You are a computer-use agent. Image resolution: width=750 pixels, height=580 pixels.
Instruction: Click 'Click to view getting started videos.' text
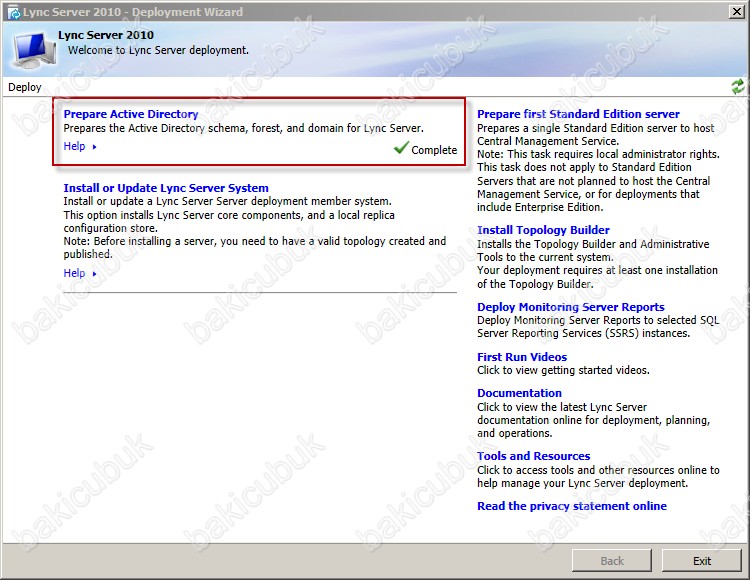point(563,370)
